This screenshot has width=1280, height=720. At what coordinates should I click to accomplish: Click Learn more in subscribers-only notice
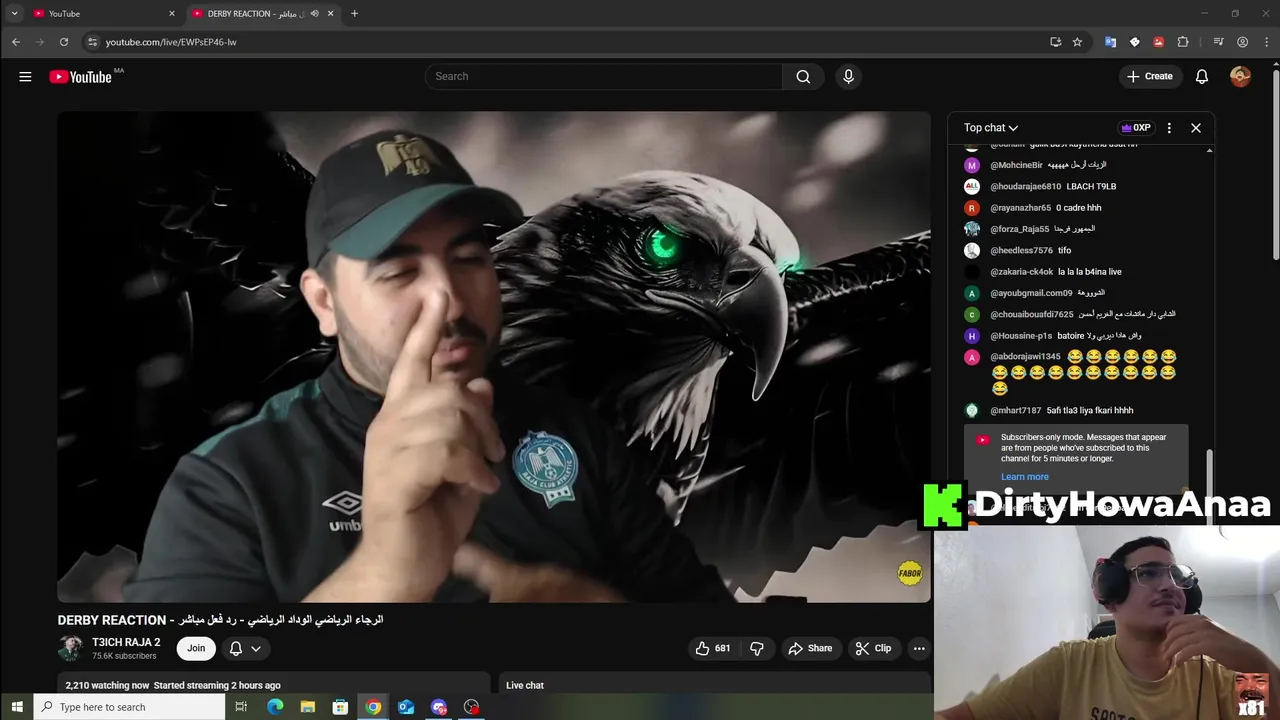1024,477
